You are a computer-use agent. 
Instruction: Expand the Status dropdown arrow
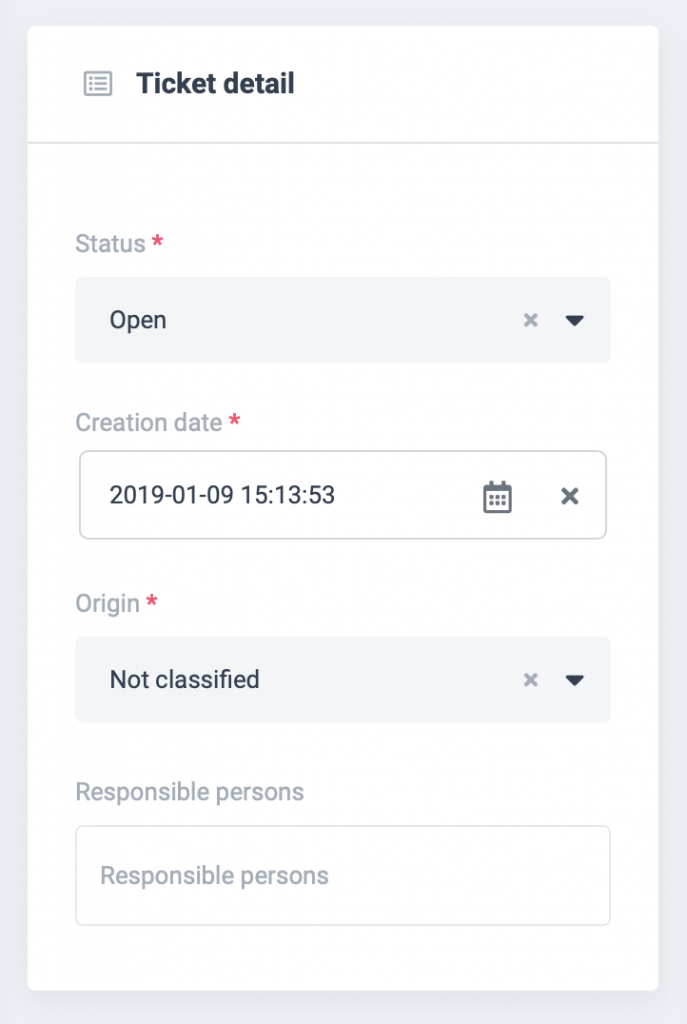coord(574,321)
